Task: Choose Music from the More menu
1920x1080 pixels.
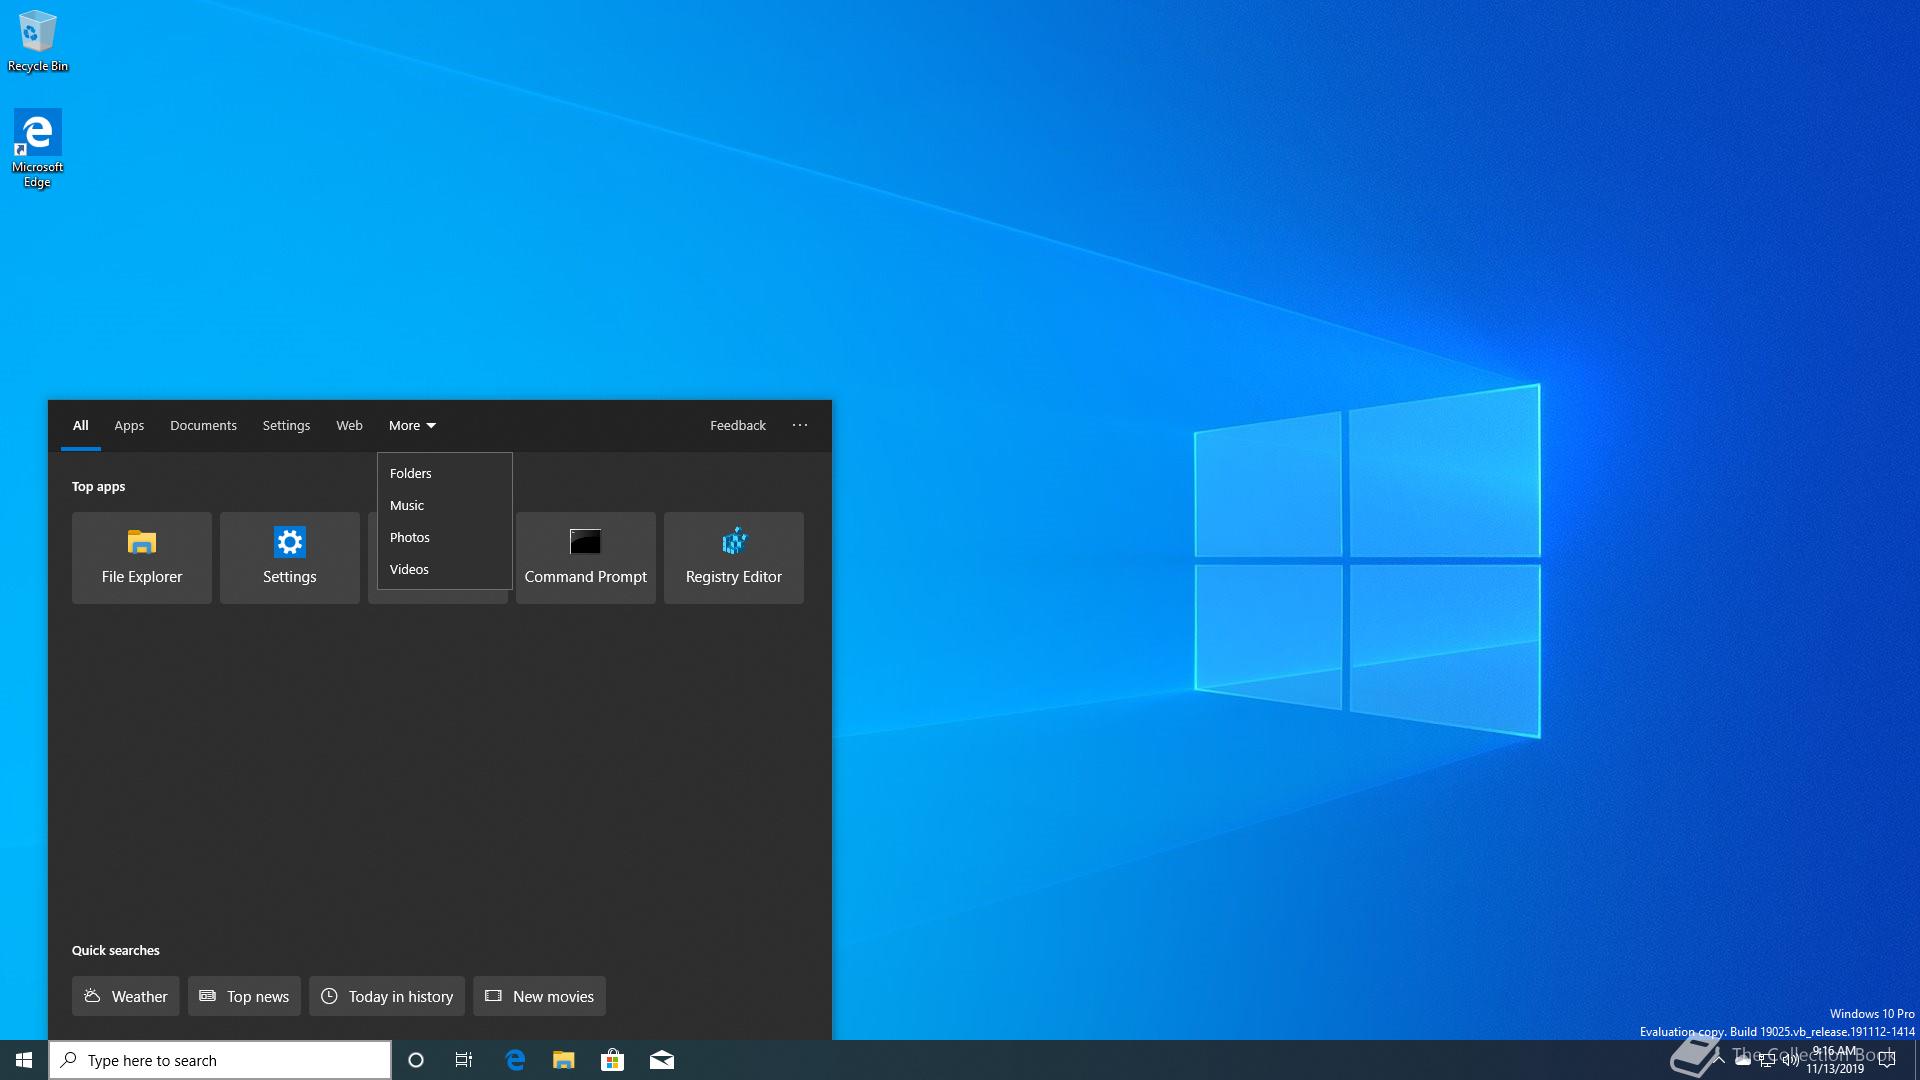Action: point(445,505)
